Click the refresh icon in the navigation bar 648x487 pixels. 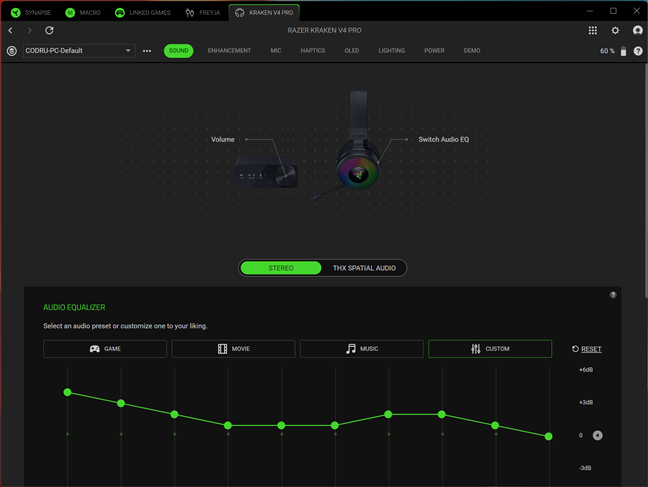[x=49, y=31]
